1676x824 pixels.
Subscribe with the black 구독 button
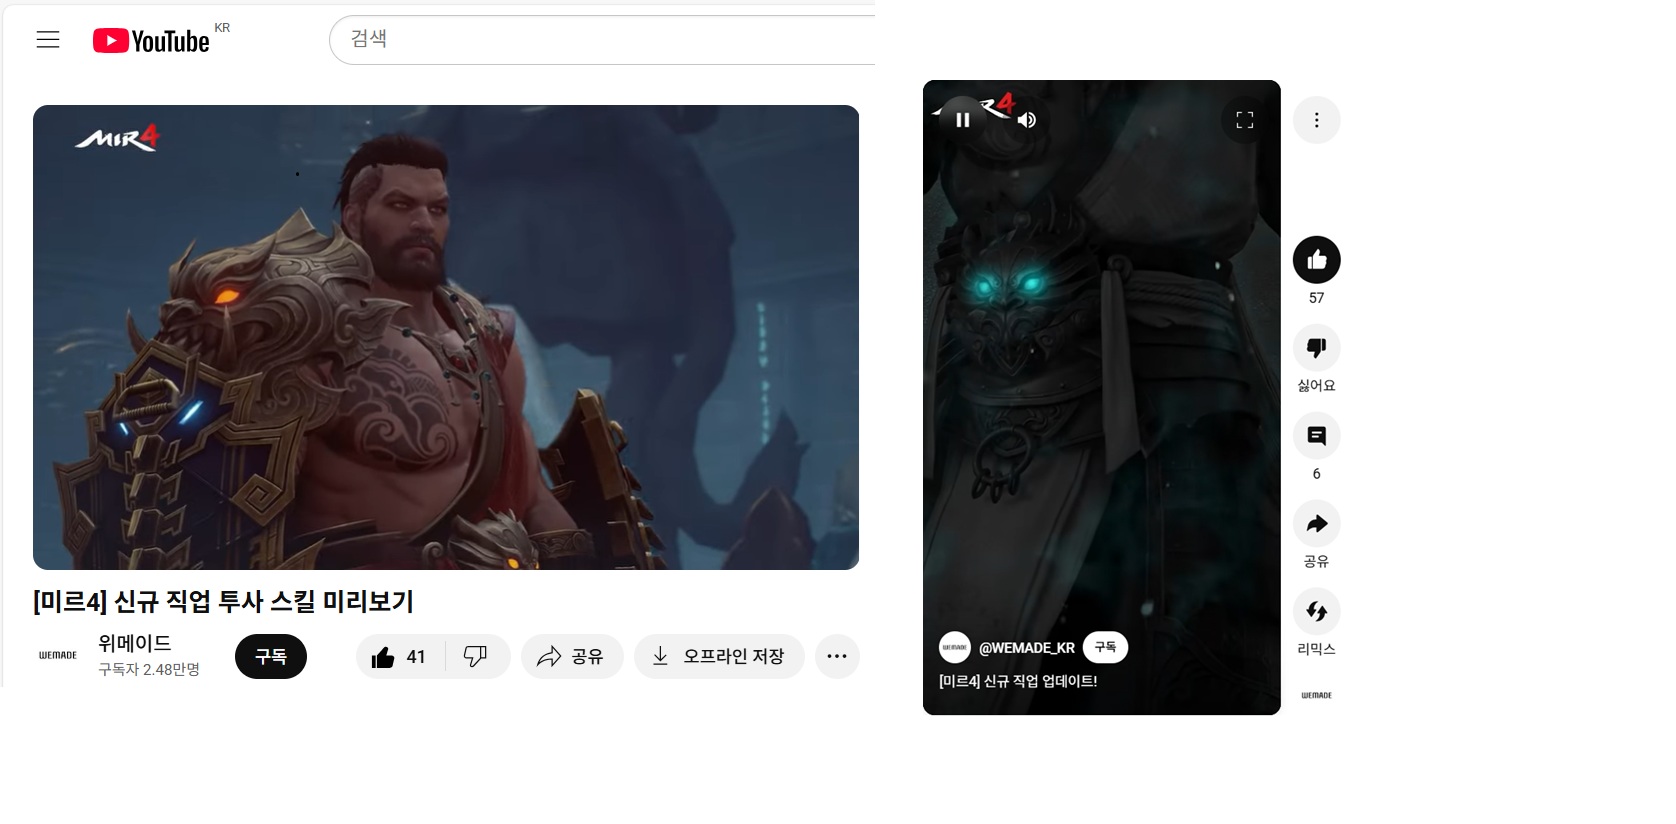click(271, 656)
